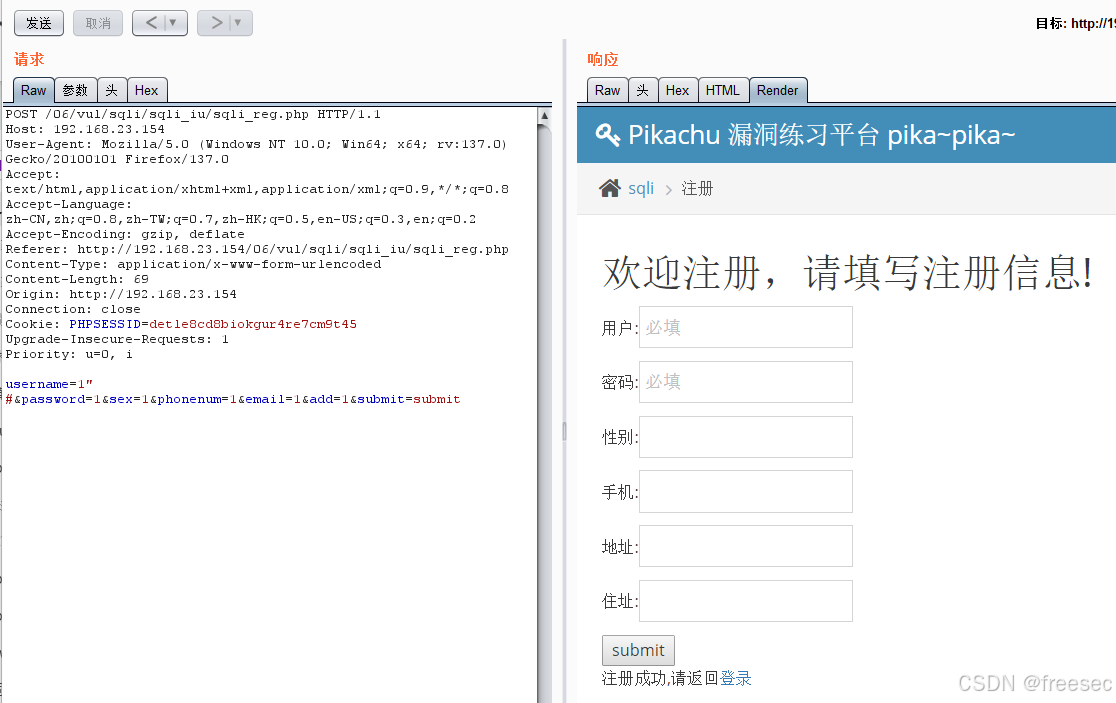Click the request scrollbar up arrow
The image size is (1116, 703).
[x=544, y=115]
